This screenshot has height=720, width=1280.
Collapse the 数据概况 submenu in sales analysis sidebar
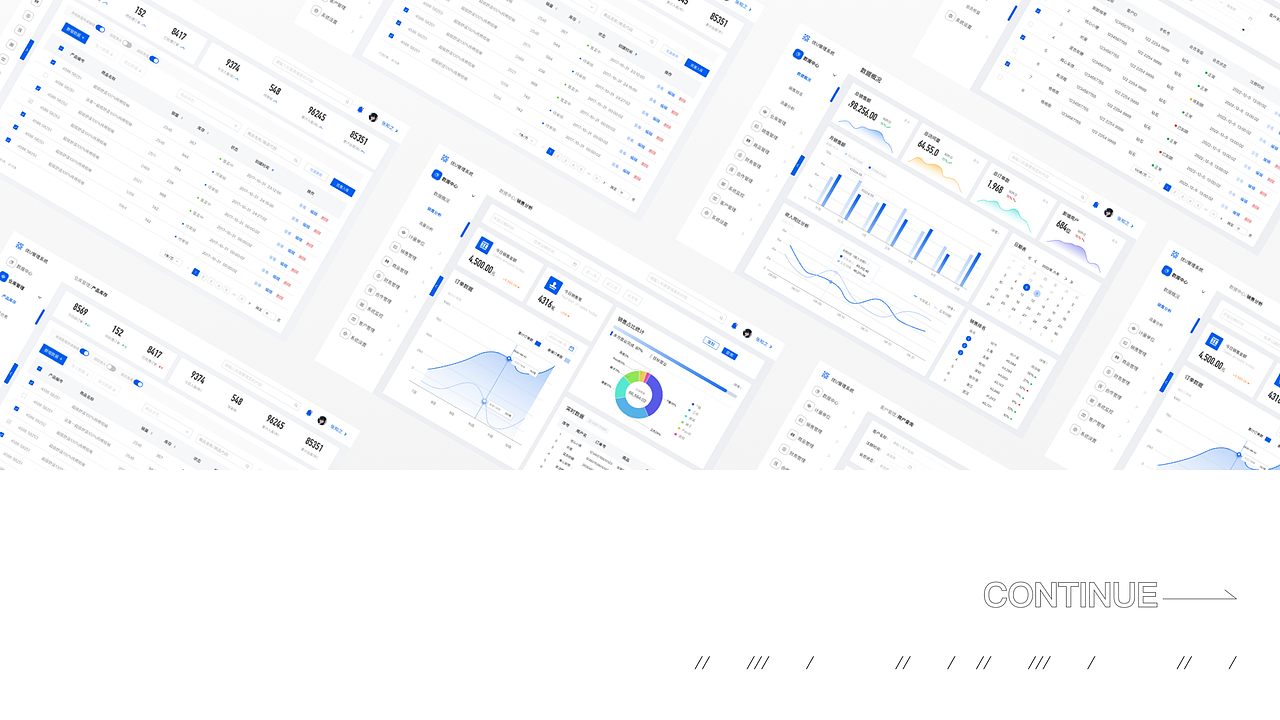pos(473,195)
